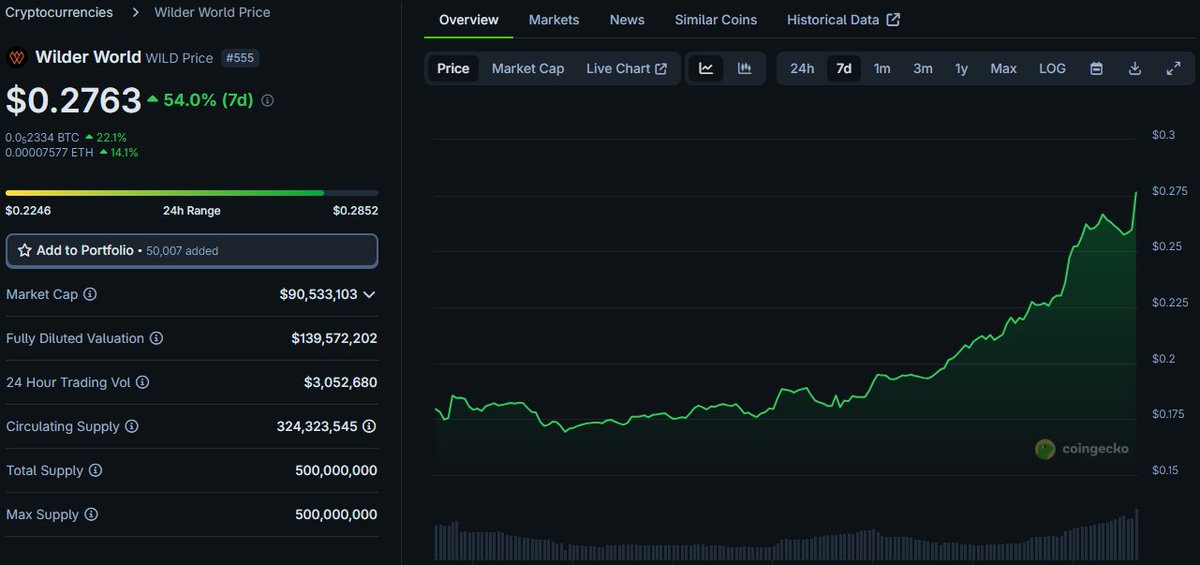1200x565 pixels.
Task: Open the calendar date range picker
Action: tap(1096, 68)
